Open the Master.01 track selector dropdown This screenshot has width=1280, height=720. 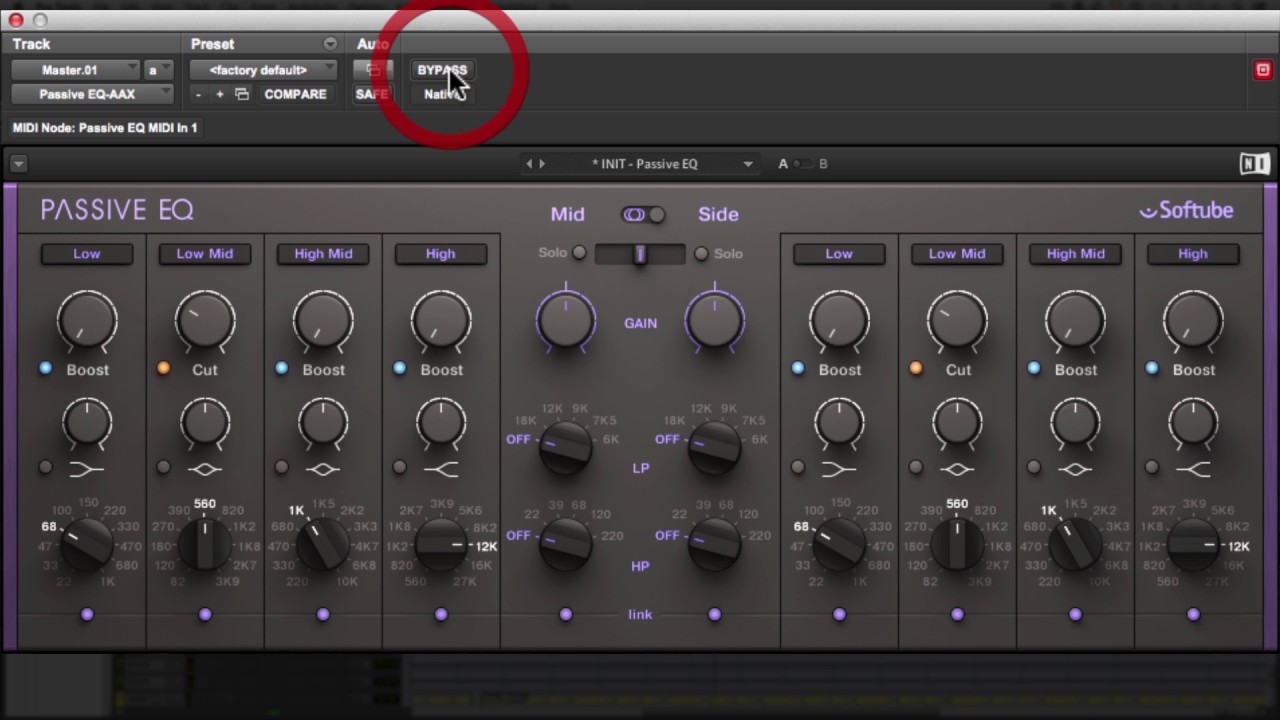pyautogui.click(x=75, y=70)
